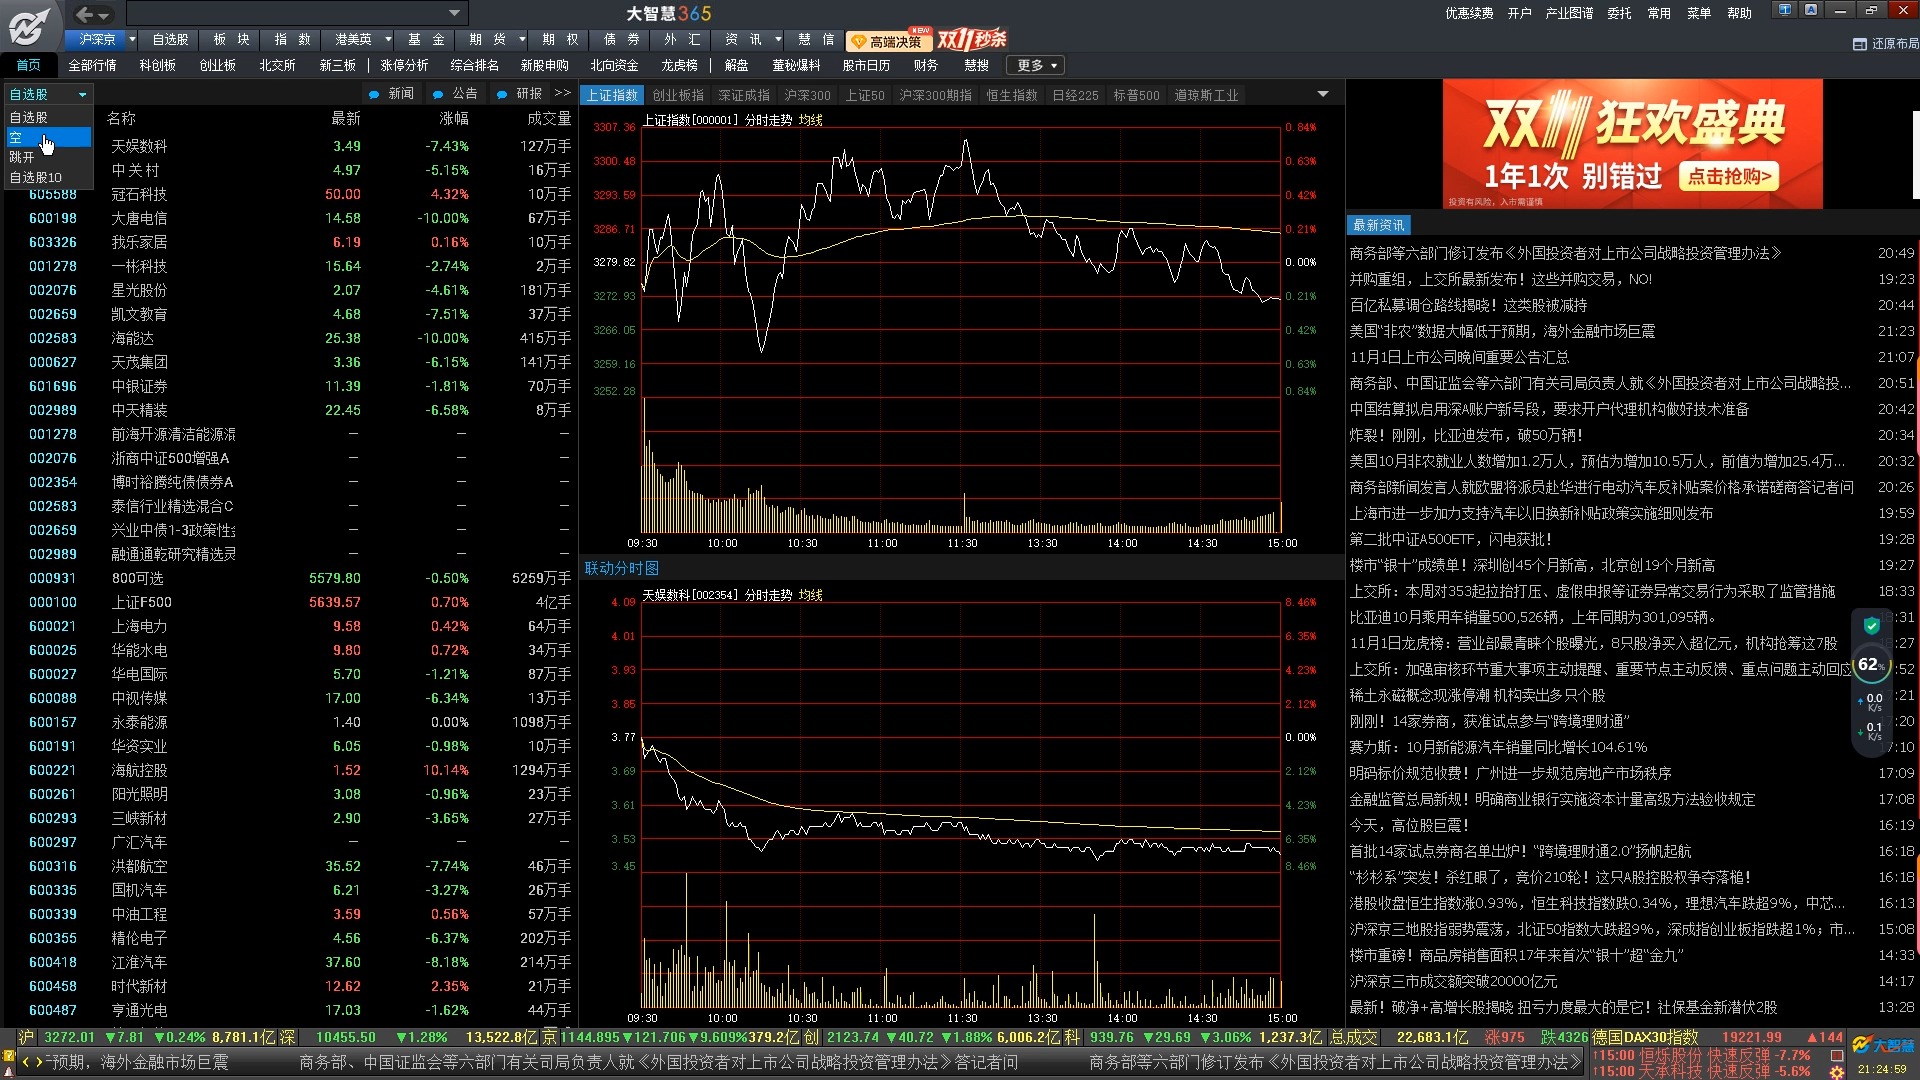The height and width of the screenshot is (1080, 1920).
Task: Click the 公告 chat bubble icon
Action: click(438, 94)
